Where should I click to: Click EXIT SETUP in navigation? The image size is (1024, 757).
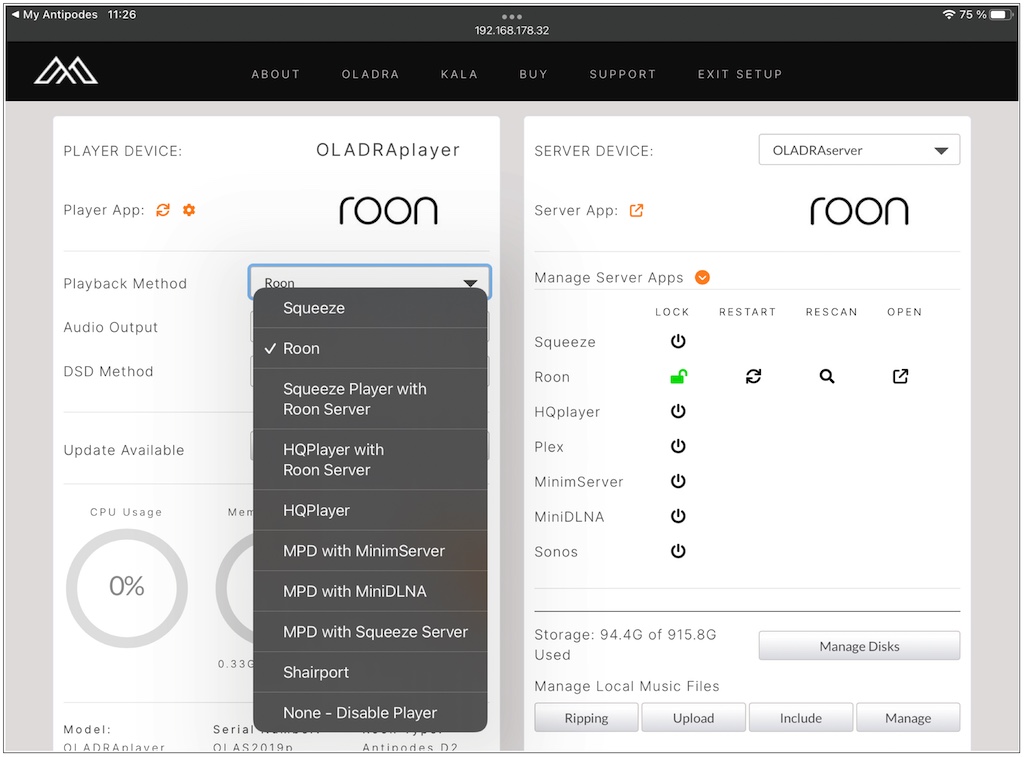[740, 74]
